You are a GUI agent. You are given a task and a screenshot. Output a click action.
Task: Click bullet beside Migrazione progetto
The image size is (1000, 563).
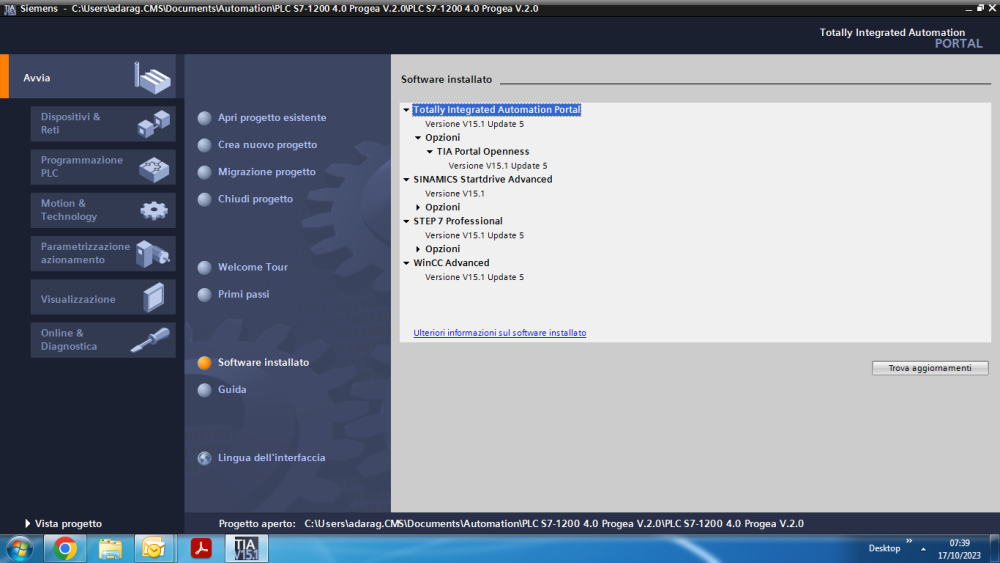204,172
